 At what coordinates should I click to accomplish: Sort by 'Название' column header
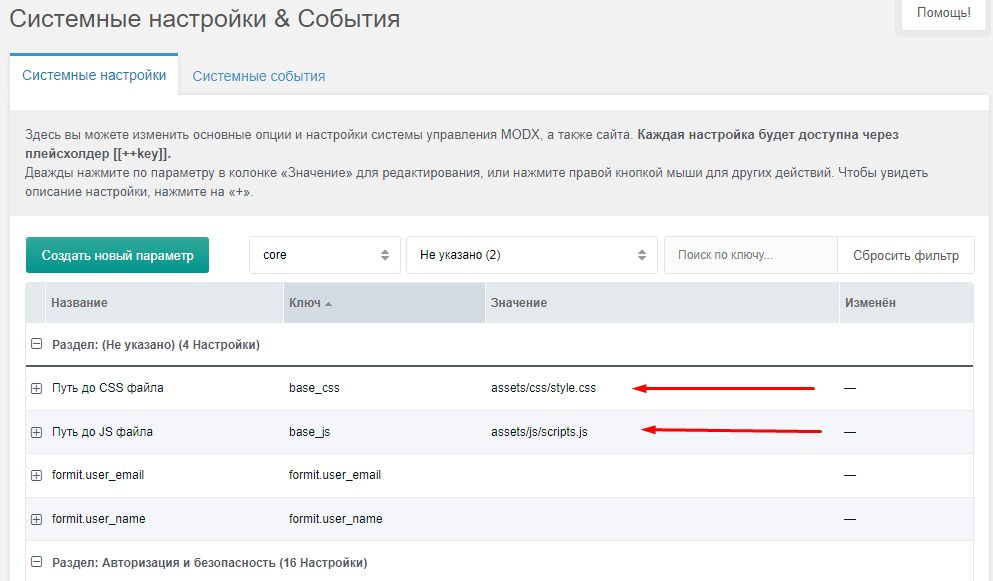tap(165, 303)
